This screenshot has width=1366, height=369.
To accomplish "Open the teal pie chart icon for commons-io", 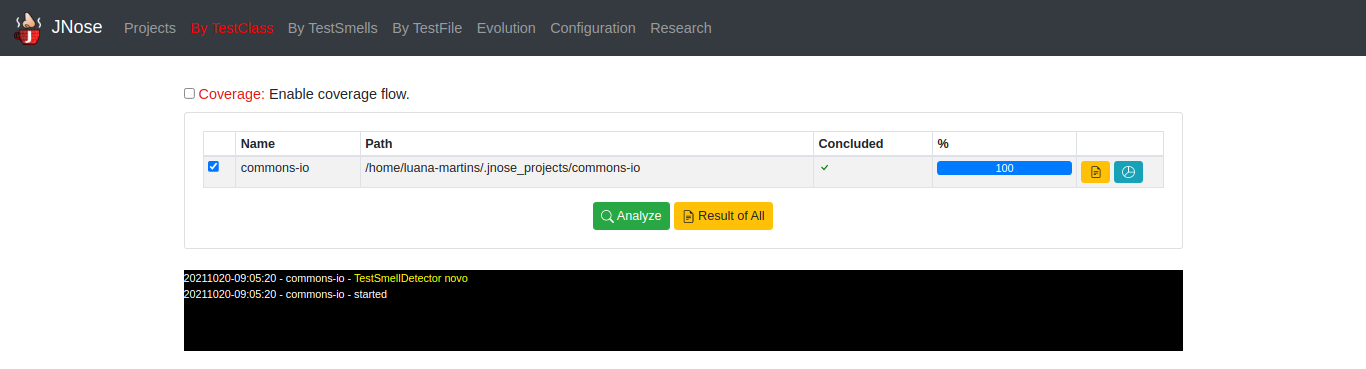I will [x=1128, y=172].
